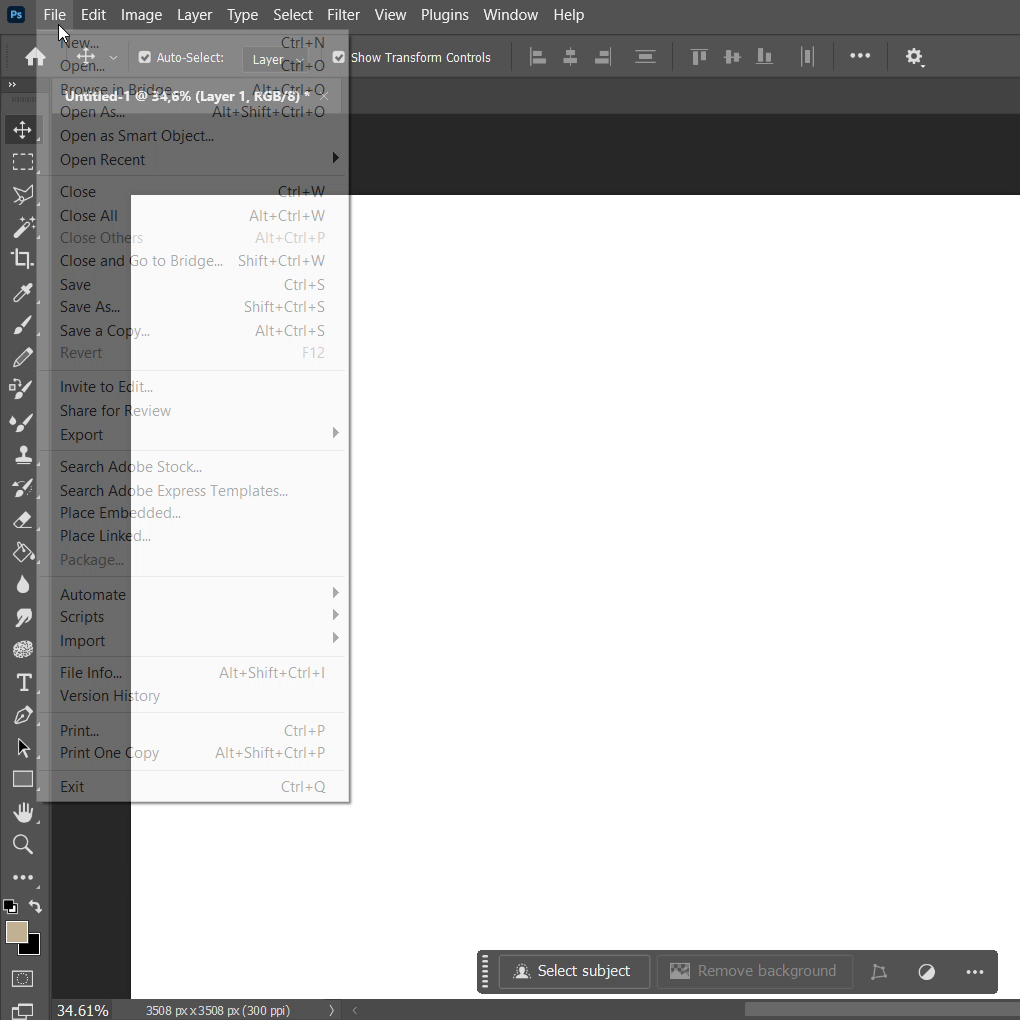
Task: Swap foreground and background colors
Action: [x=35, y=906]
